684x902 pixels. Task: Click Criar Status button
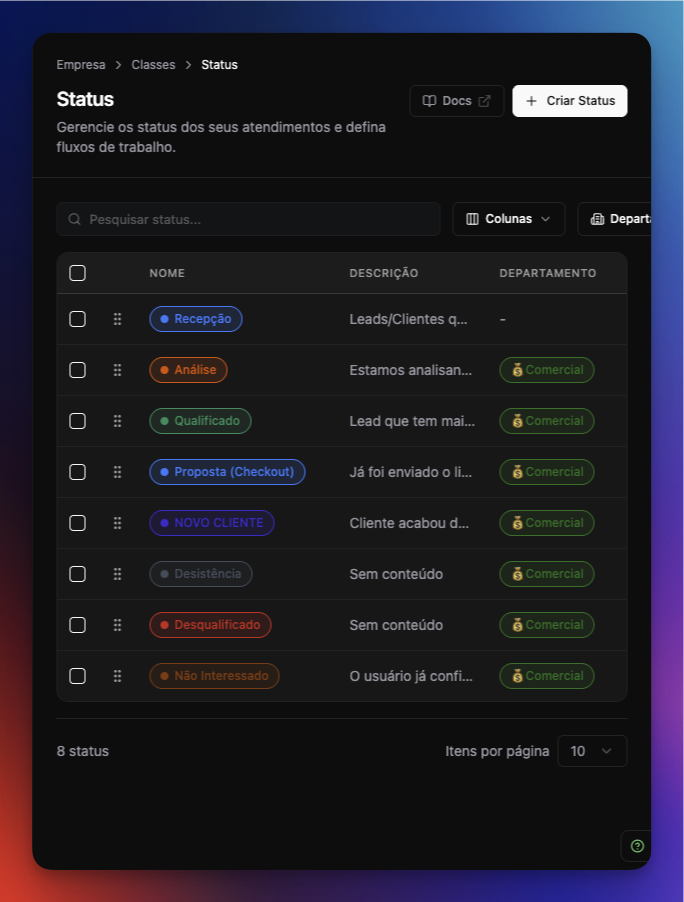(570, 101)
